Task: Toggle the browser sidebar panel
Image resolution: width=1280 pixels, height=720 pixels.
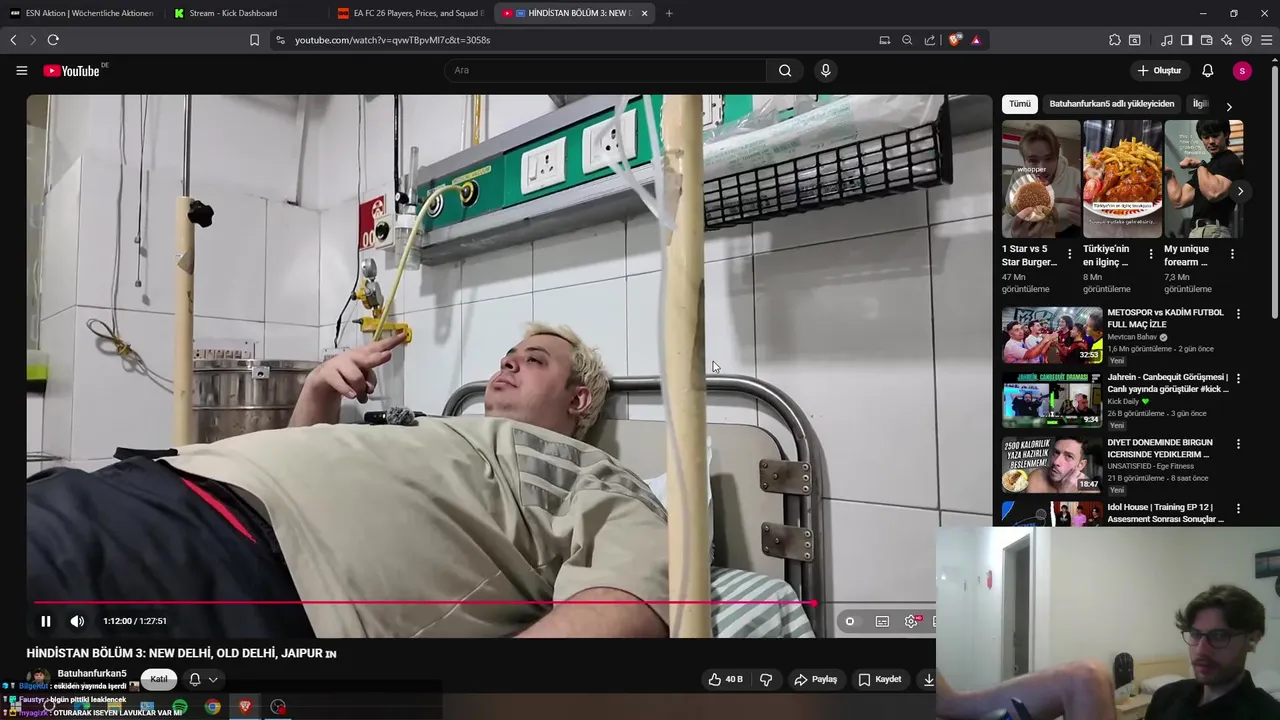Action: [x=1186, y=40]
